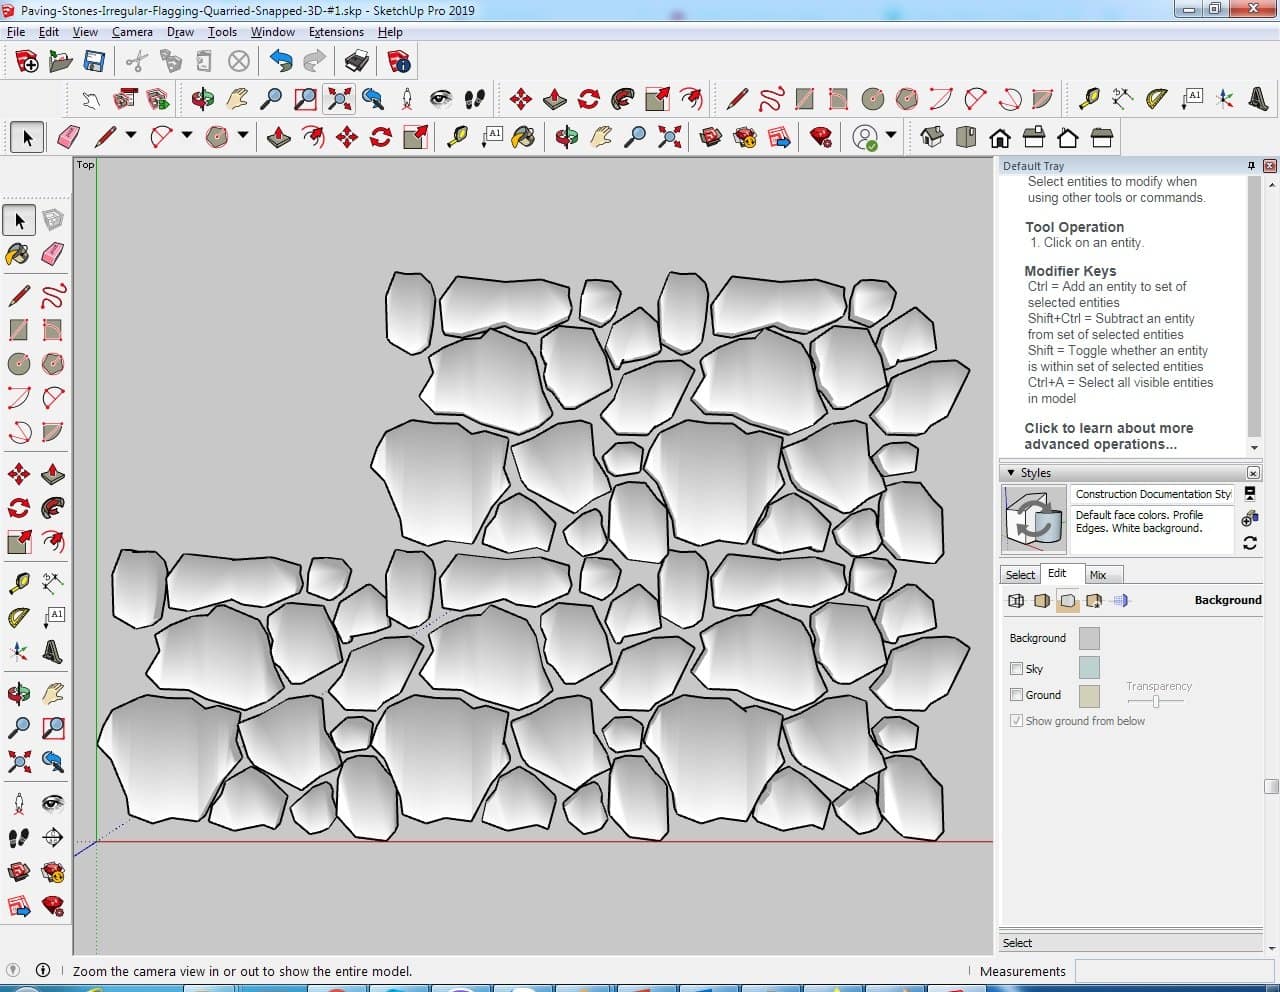Select the Eraser tool in left toolbar
Viewport: 1280px width, 992px height.
pos(53,254)
